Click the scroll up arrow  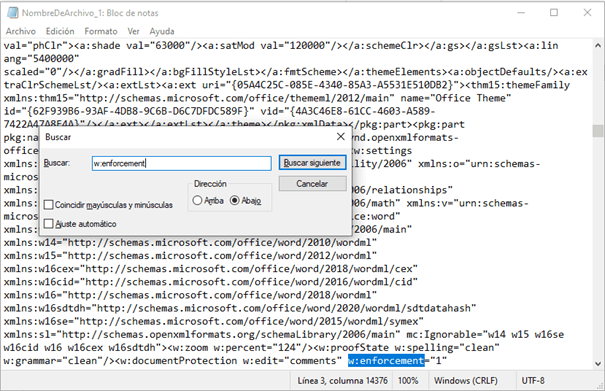pyautogui.click(x=598, y=46)
